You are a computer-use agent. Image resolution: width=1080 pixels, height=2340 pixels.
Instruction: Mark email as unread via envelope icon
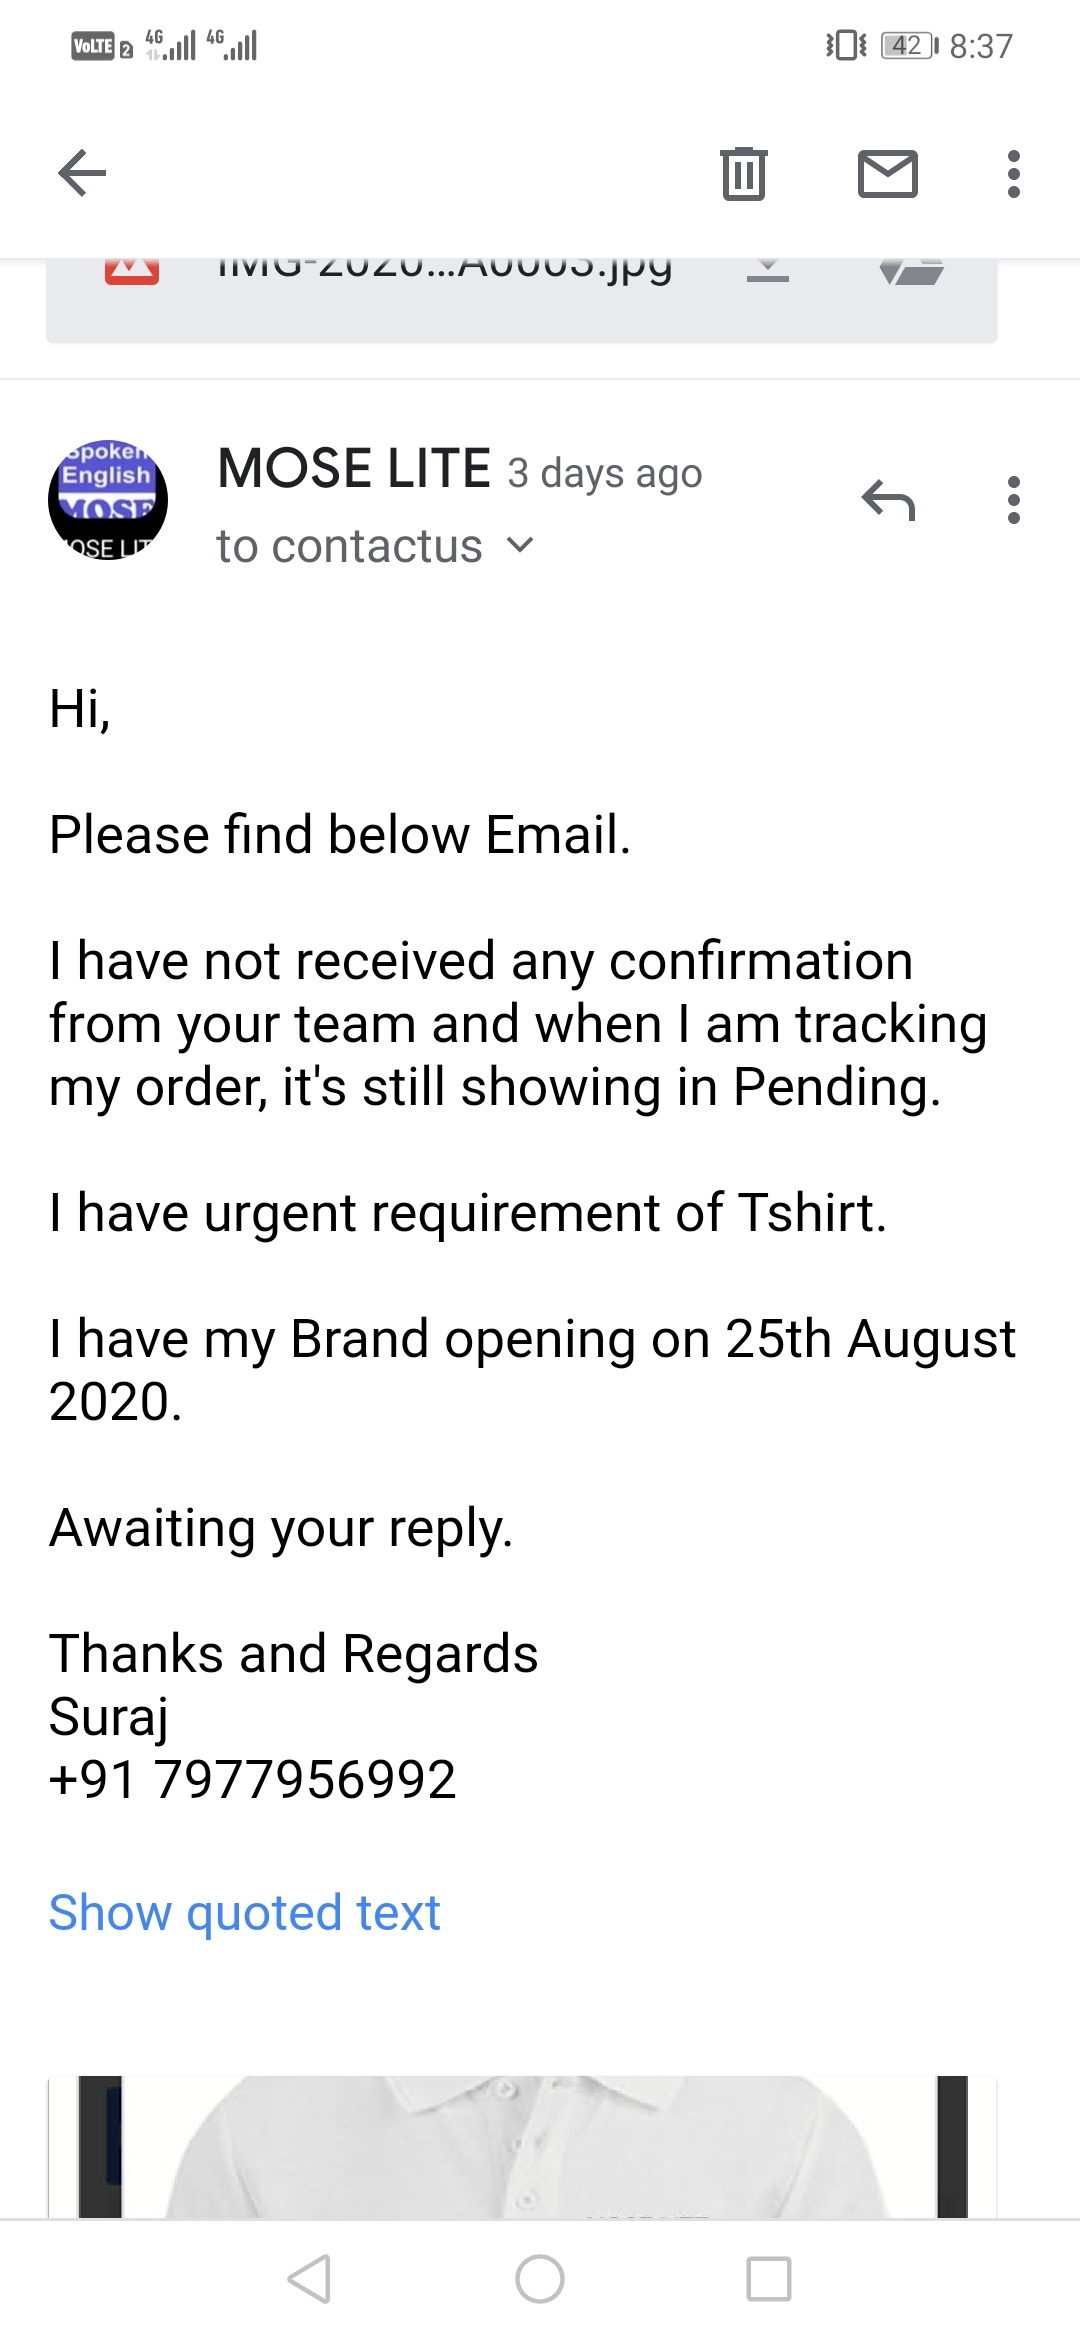pyautogui.click(x=888, y=173)
